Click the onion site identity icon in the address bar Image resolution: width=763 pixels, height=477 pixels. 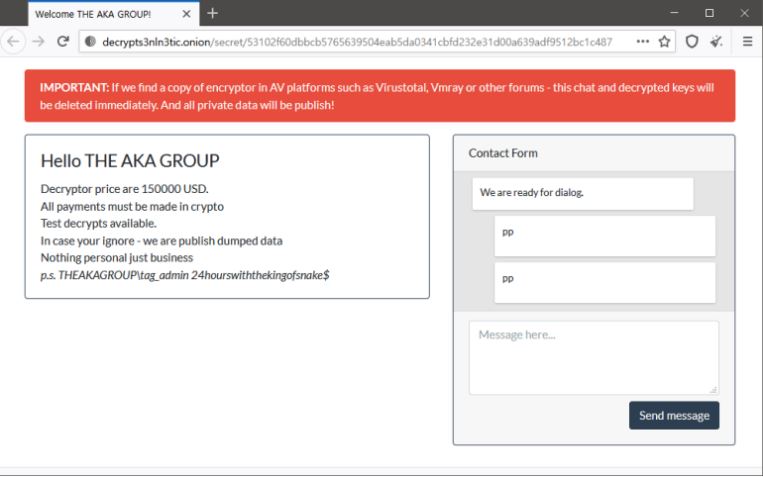pyautogui.click(x=90, y=41)
